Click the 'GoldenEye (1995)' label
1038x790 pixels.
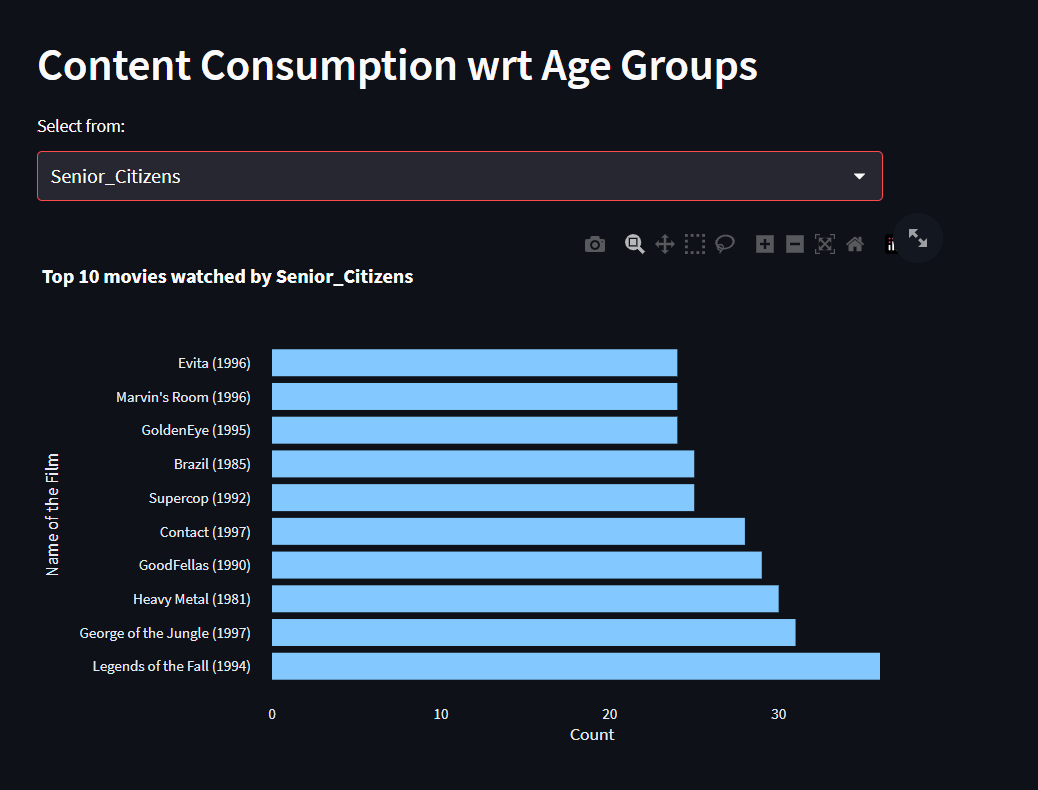pos(196,430)
